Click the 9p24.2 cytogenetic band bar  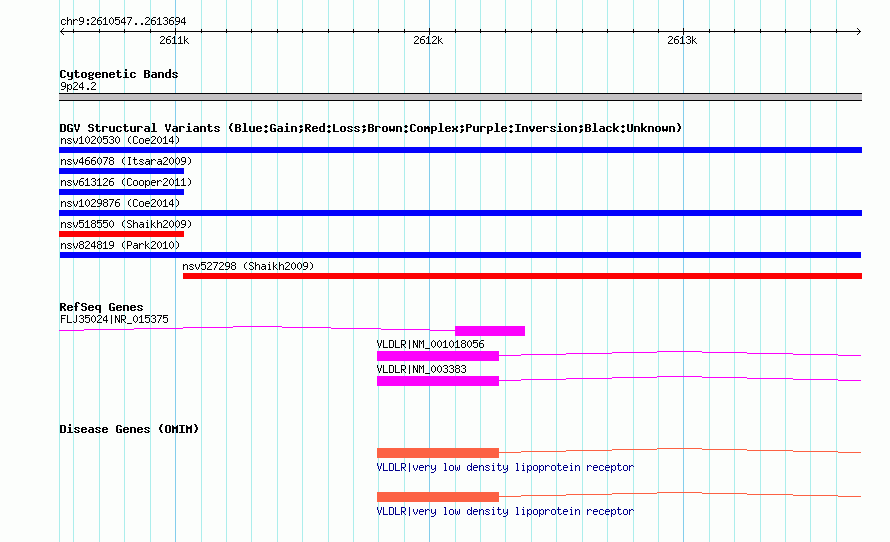click(x=460, y=97)
